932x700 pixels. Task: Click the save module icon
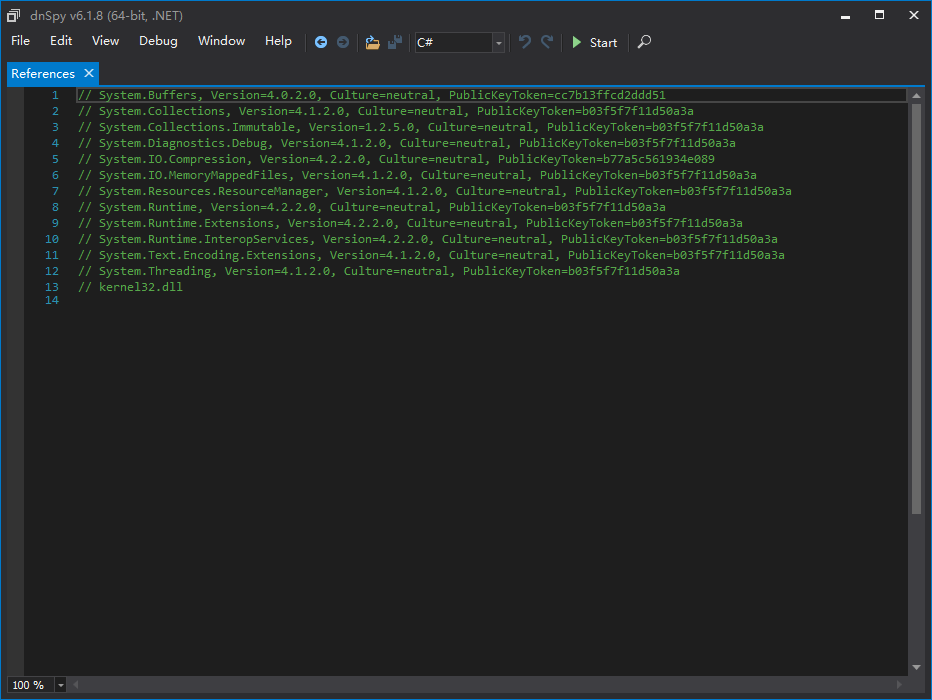[394, 42]
